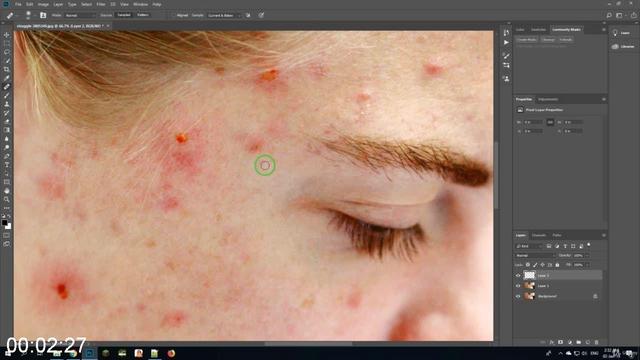Hide the top selected layer via its eye
Viewport: 640px width, 360px height.
coord(518,276)
